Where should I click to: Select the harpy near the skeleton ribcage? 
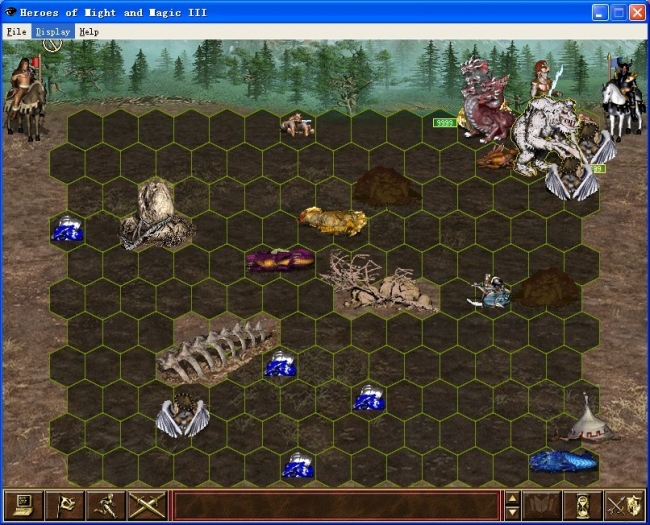(183, 415)
